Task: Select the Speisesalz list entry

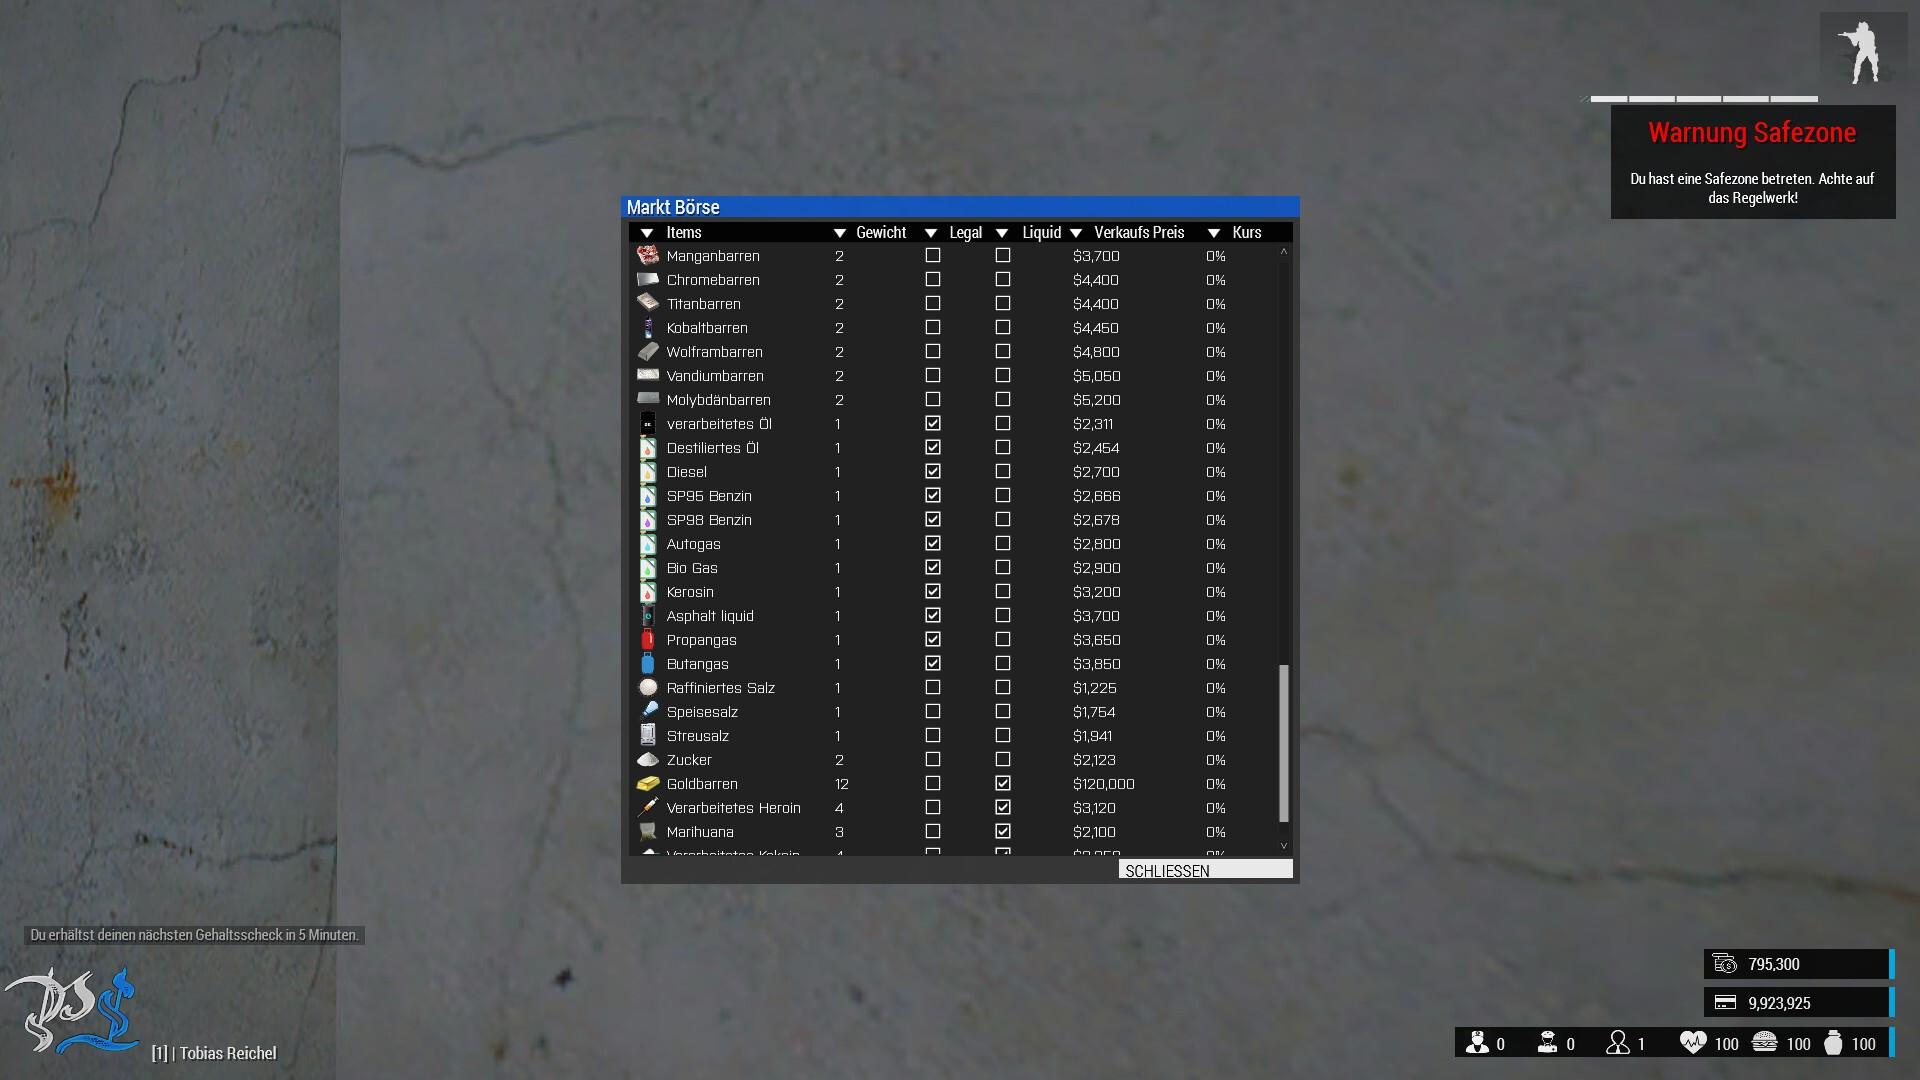Action: coord(702,712)
